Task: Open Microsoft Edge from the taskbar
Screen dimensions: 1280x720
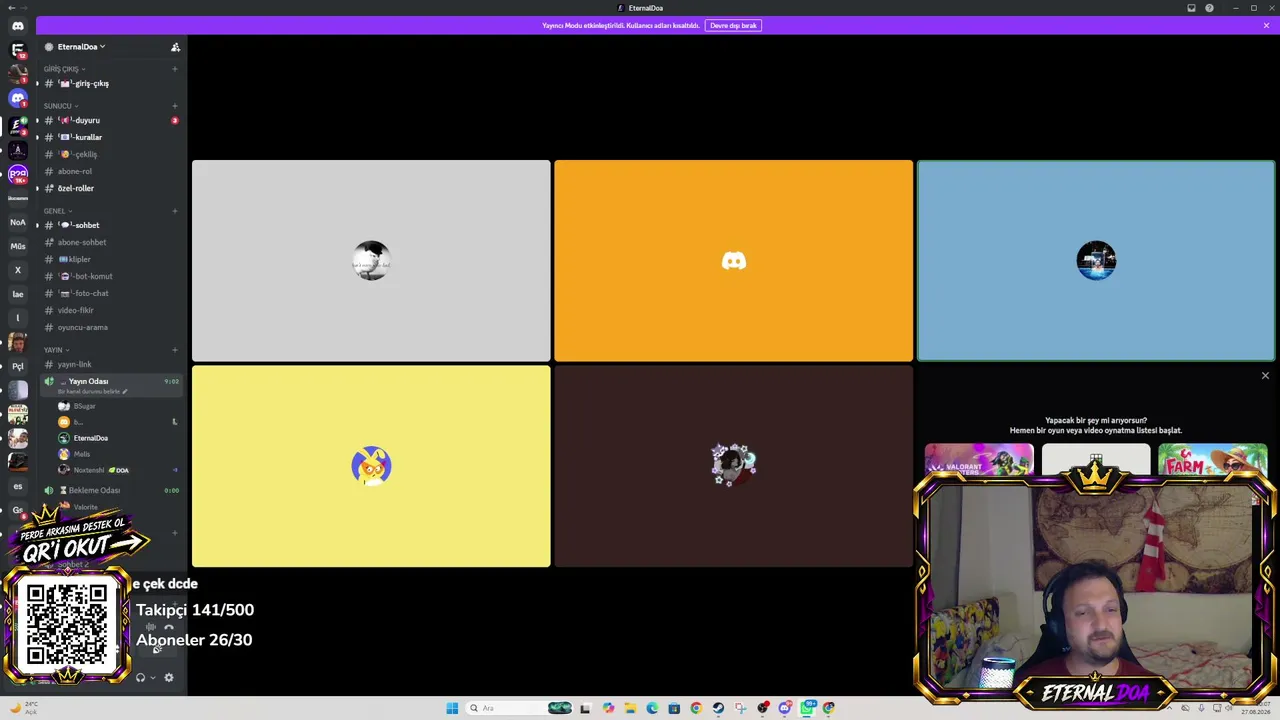Action: (652, 708)
